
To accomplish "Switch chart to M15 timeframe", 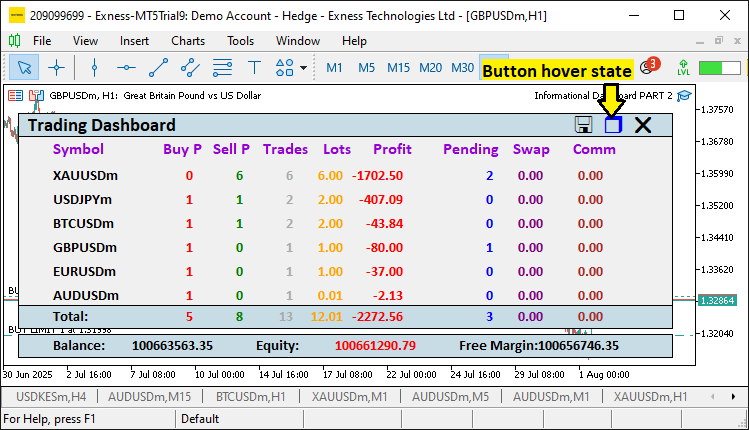I will [398, 68].
